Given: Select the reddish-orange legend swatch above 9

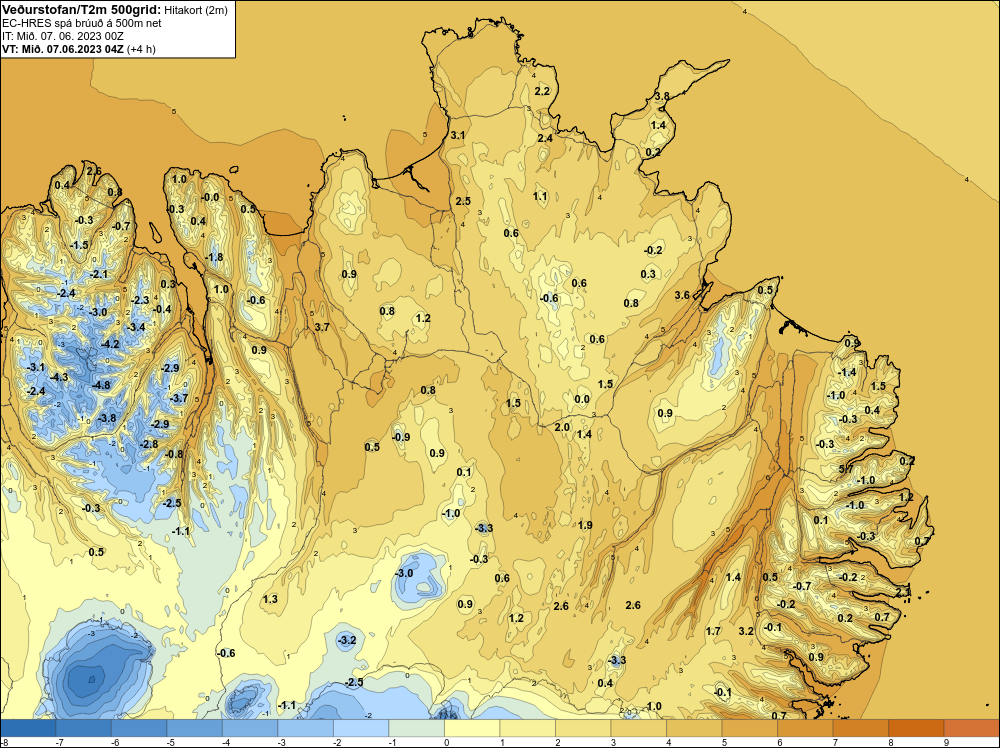Looking at the screenshot, I should click(971, 728).
